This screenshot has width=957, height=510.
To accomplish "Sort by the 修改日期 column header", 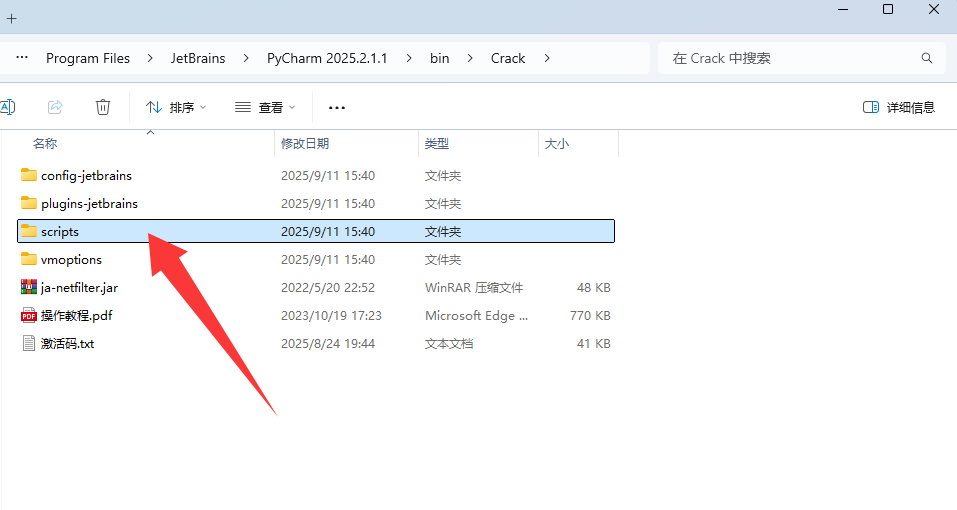I will click(305, 143).
